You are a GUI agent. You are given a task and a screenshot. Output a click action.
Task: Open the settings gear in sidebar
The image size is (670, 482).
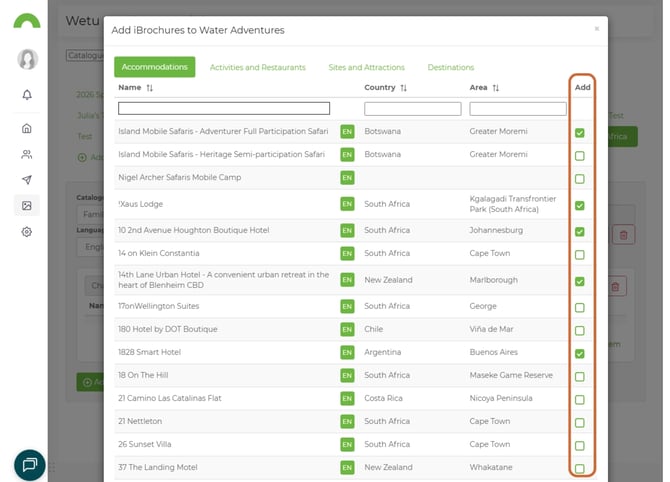pos(27,232)
